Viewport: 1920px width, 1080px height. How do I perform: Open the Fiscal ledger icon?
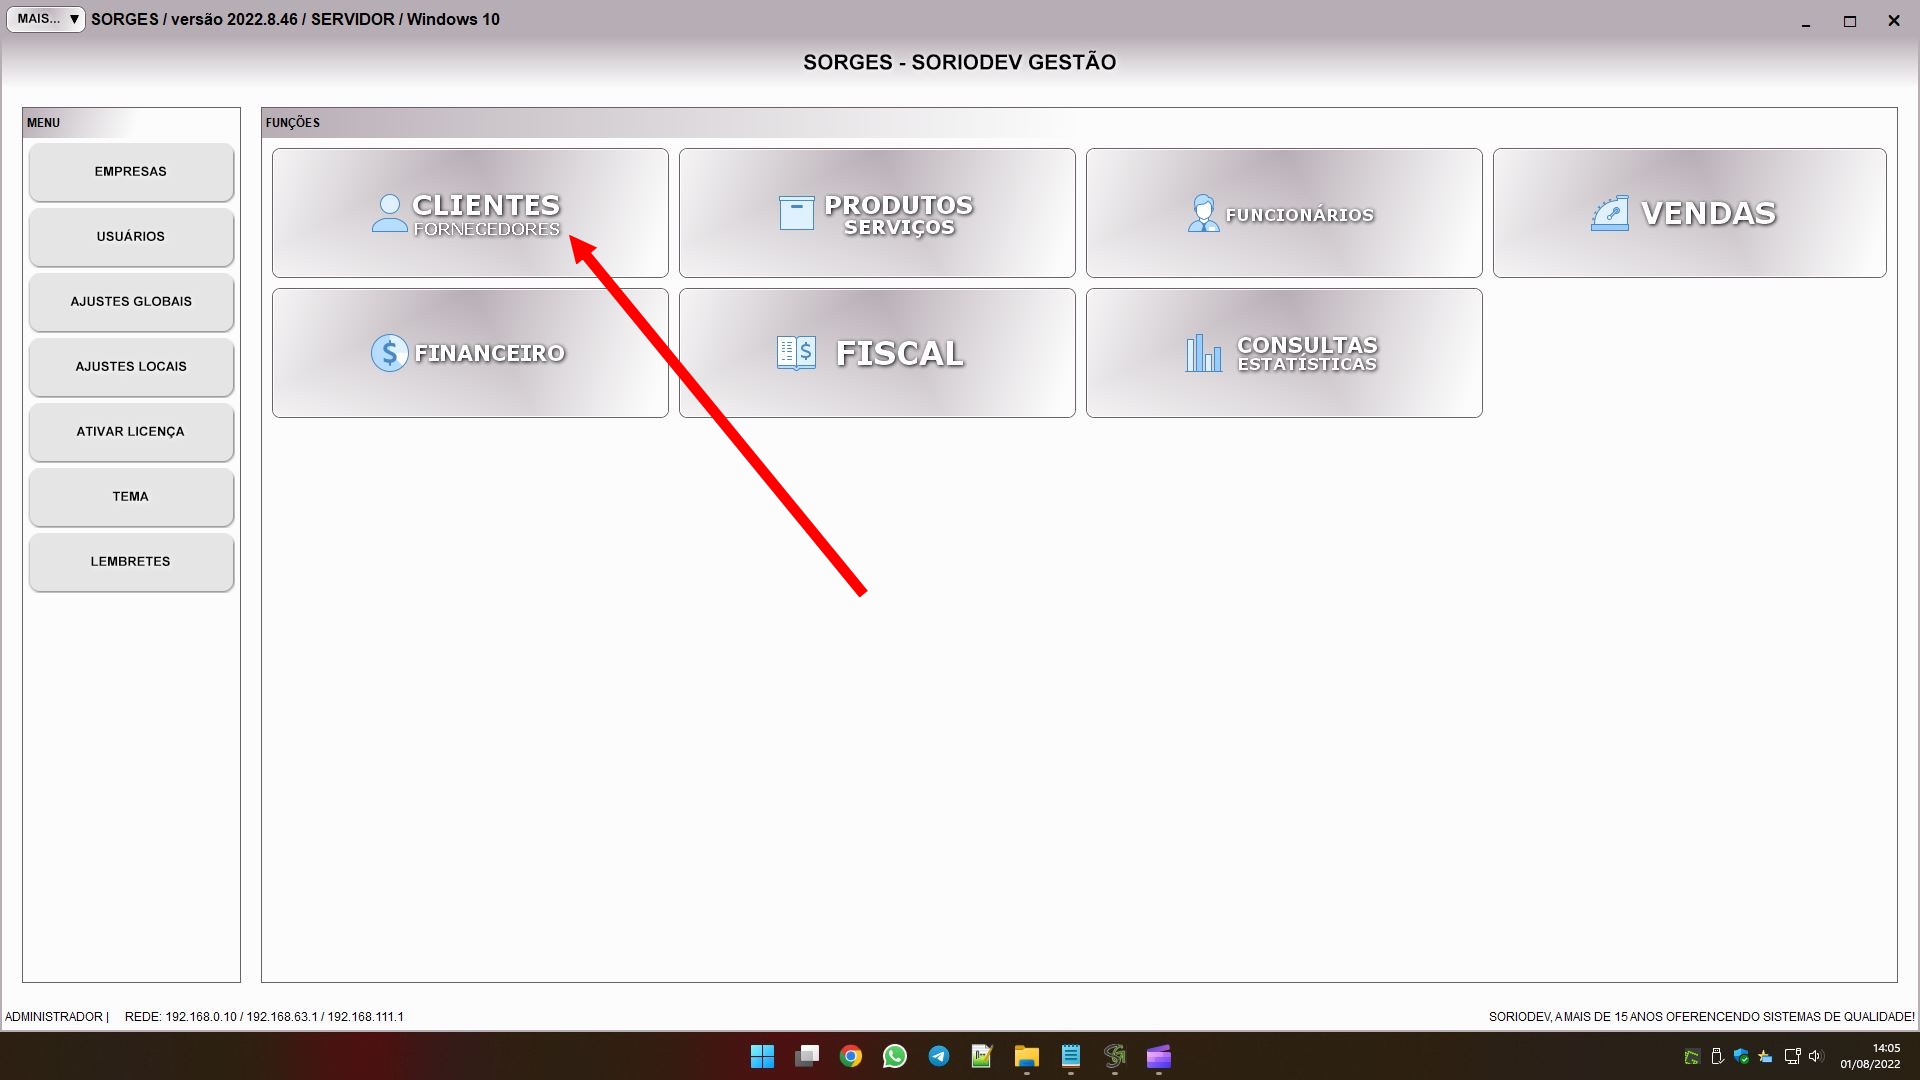point(796,353)
